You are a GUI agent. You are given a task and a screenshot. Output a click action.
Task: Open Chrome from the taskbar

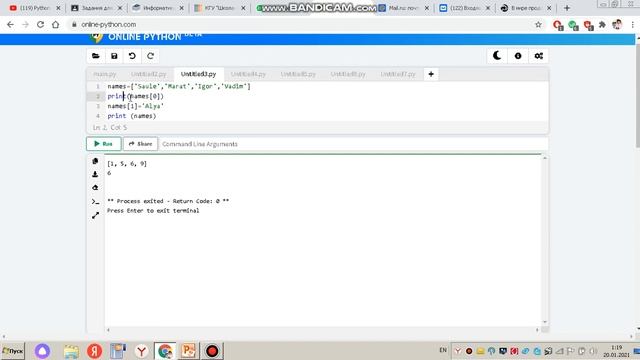(165, 351)
